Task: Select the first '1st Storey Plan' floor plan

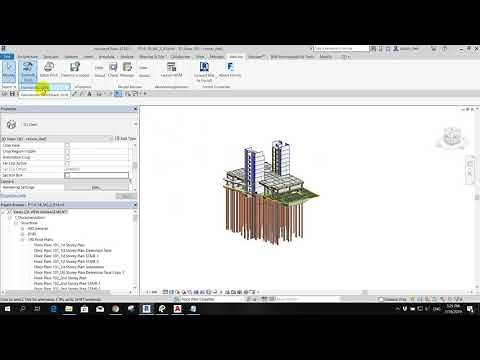Action: (59, 245)
